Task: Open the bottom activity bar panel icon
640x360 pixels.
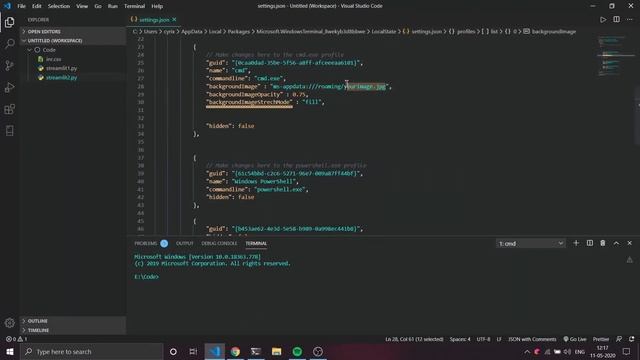Action: 9,131
